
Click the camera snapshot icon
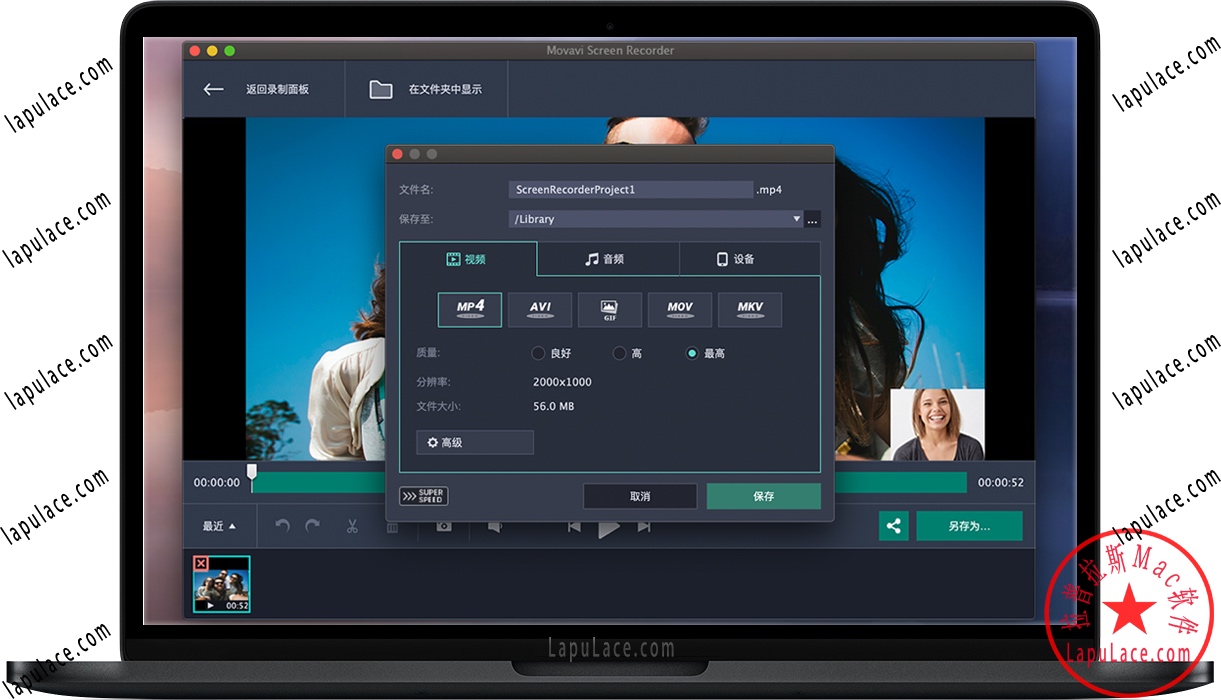pyautogui.click(x=444, y=525)
